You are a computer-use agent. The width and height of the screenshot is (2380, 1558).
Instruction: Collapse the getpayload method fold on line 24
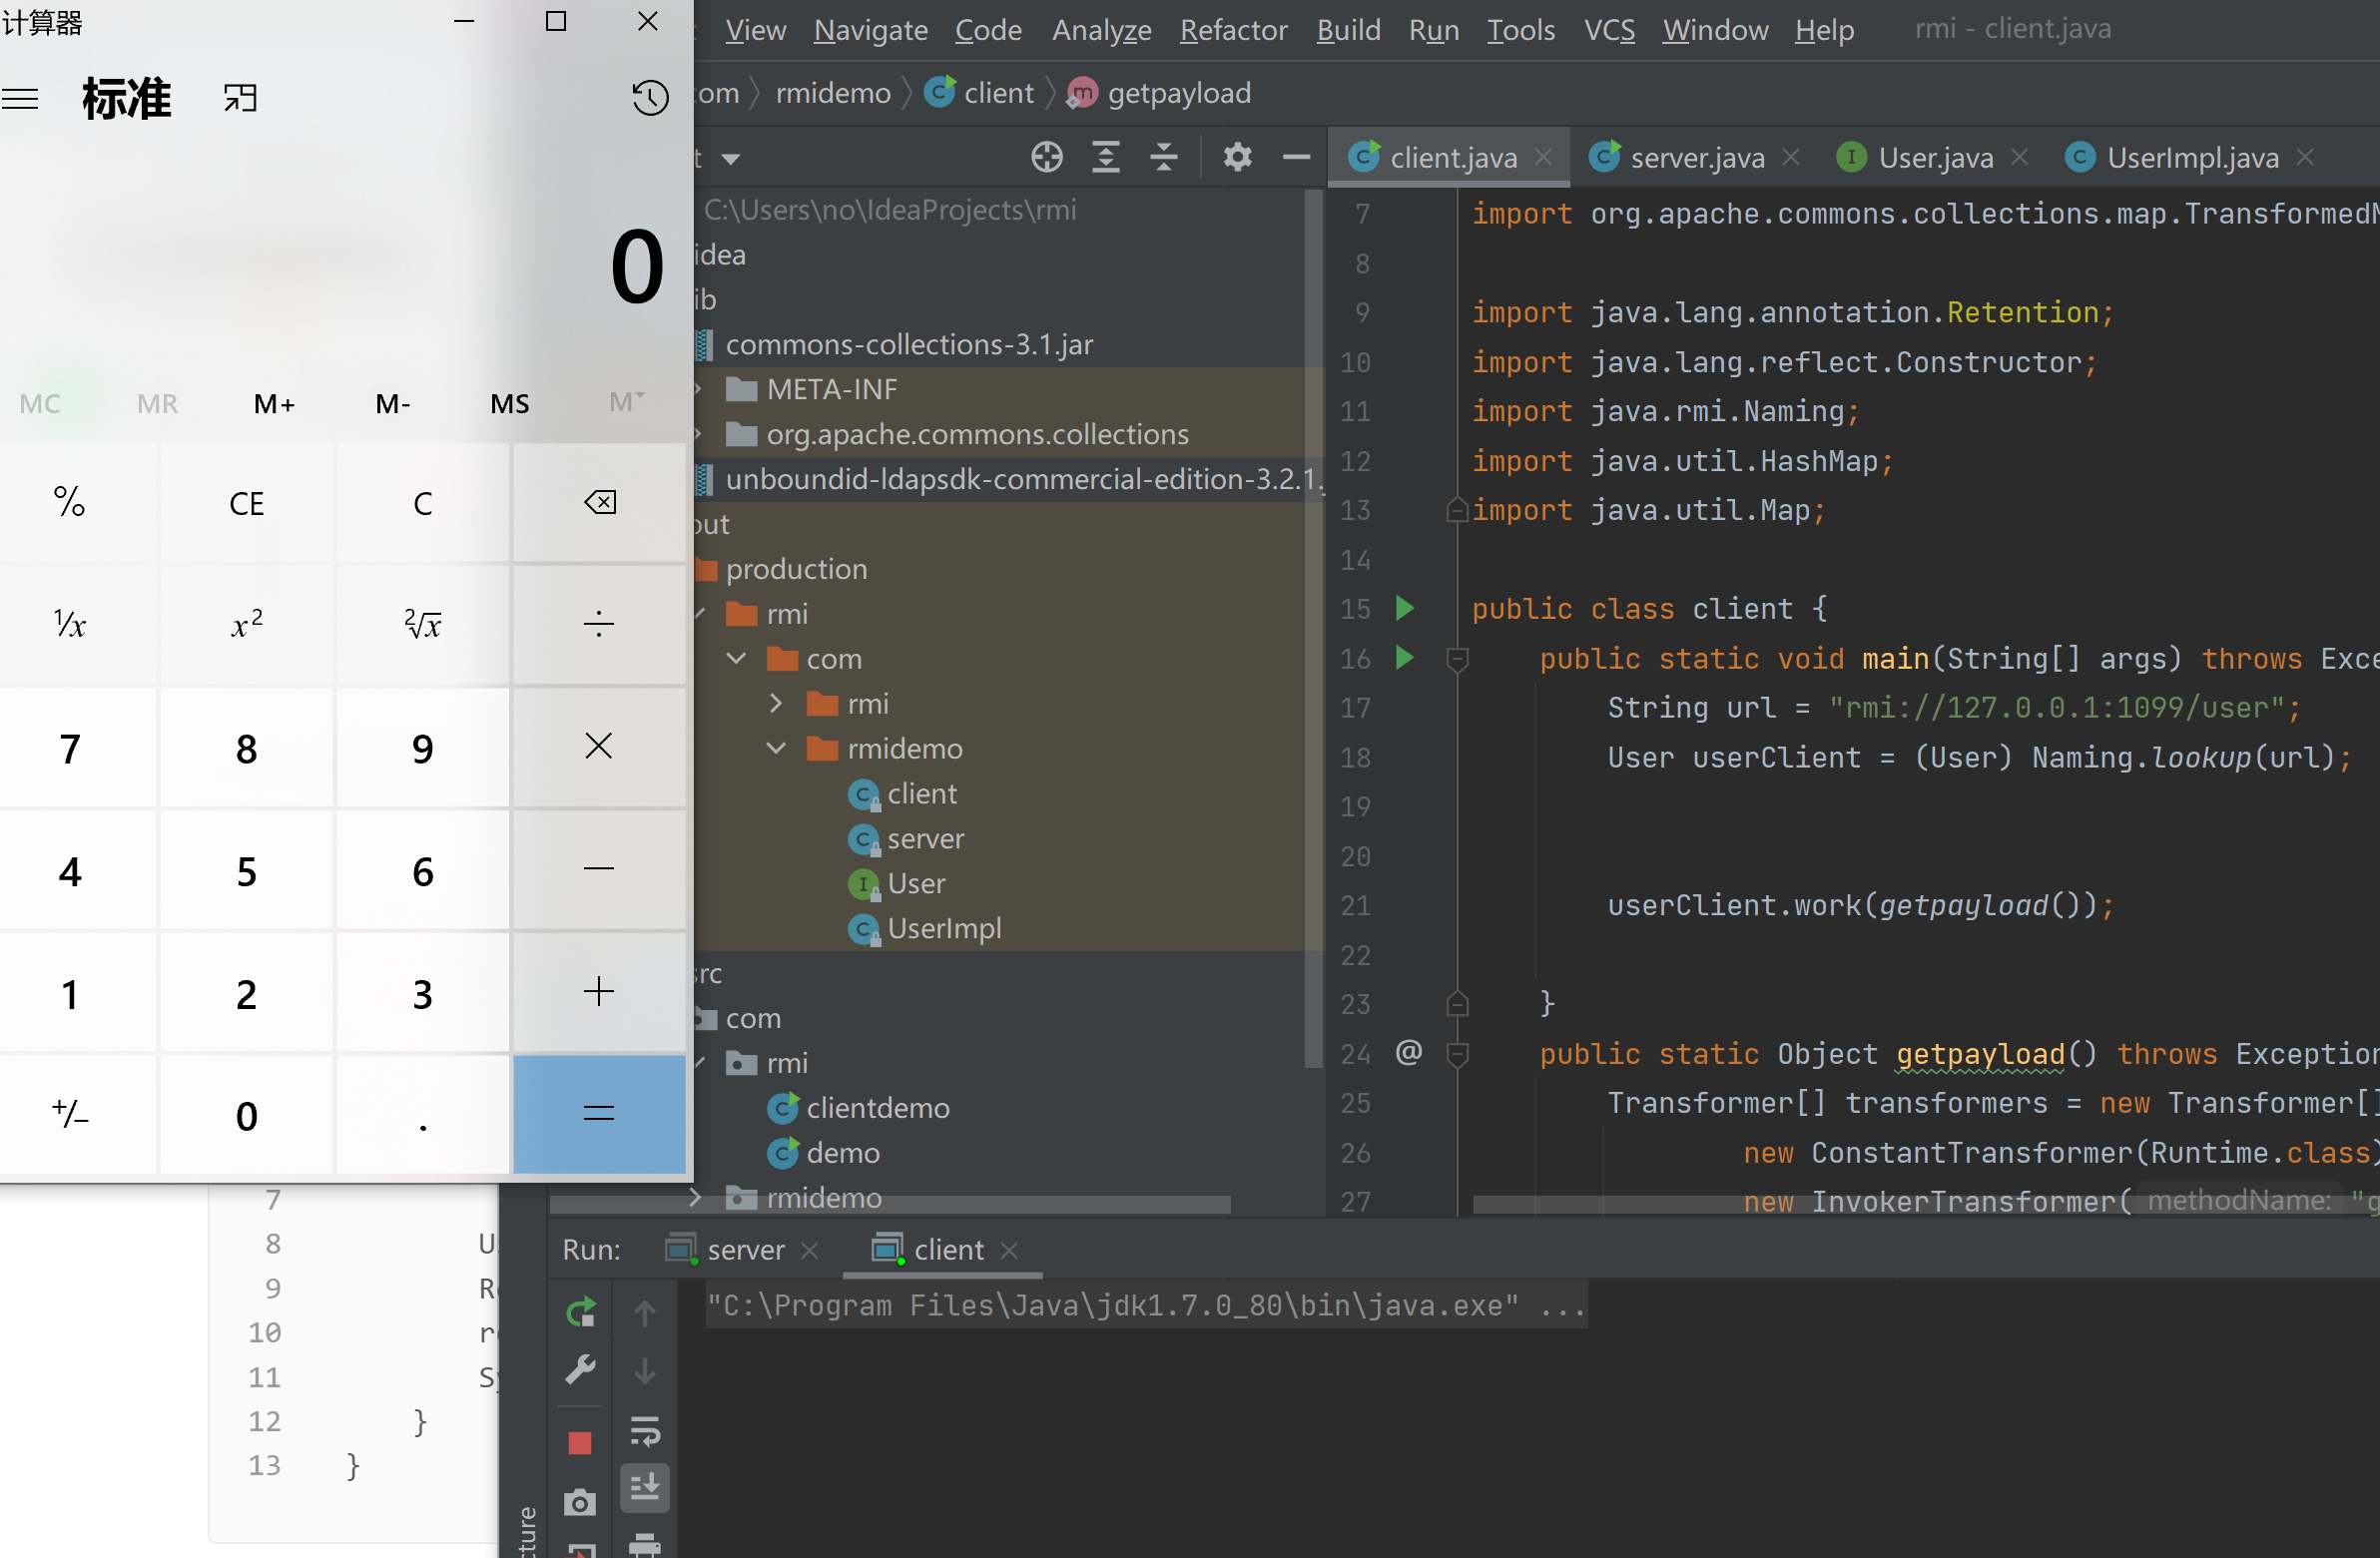(1458, 1054)
